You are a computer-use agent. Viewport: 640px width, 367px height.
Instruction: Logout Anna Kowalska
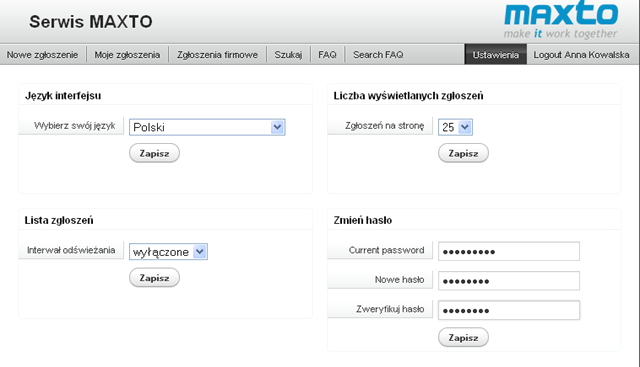pyautogui.click(x=581, y=55)
